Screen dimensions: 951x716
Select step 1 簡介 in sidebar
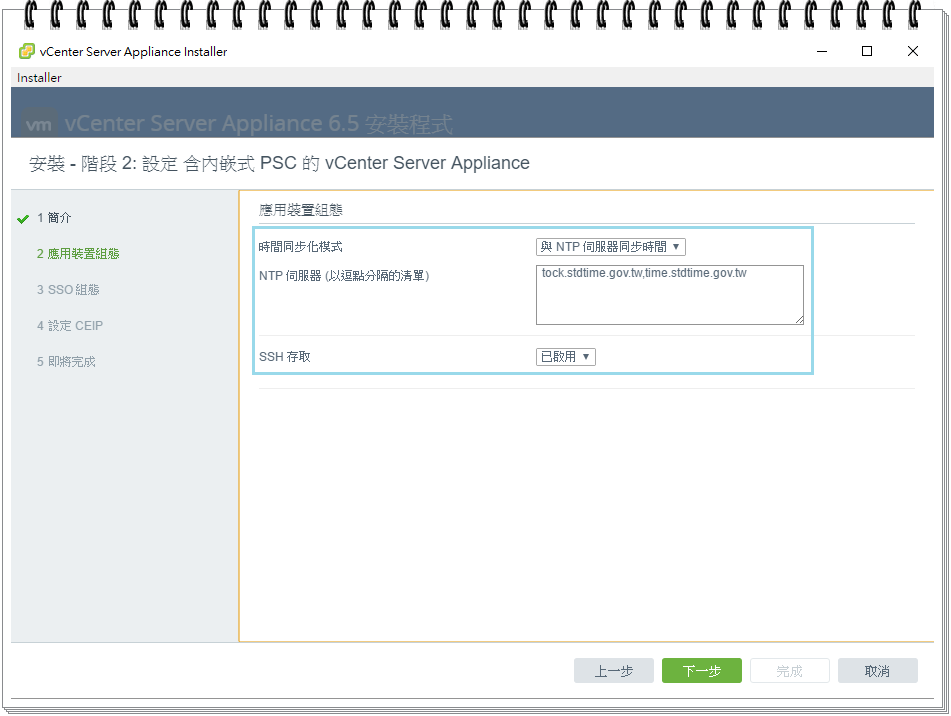coord(54,218)
